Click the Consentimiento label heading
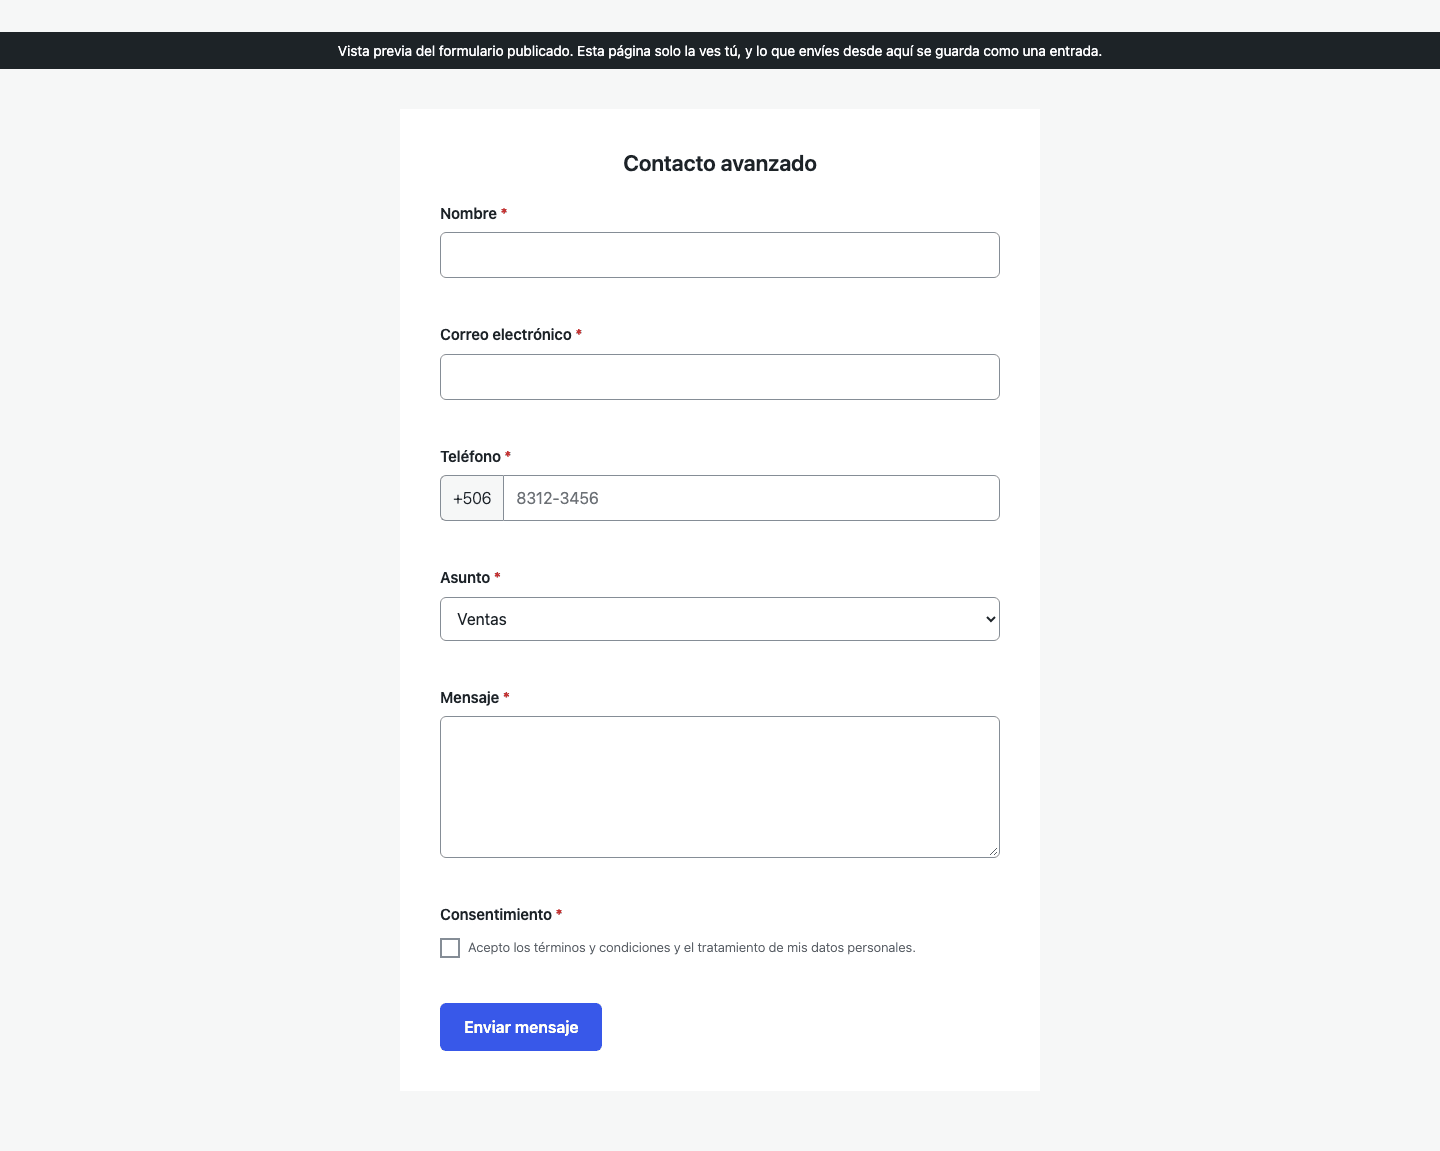Viewport: 1440px width, 1151px height. 496,915
